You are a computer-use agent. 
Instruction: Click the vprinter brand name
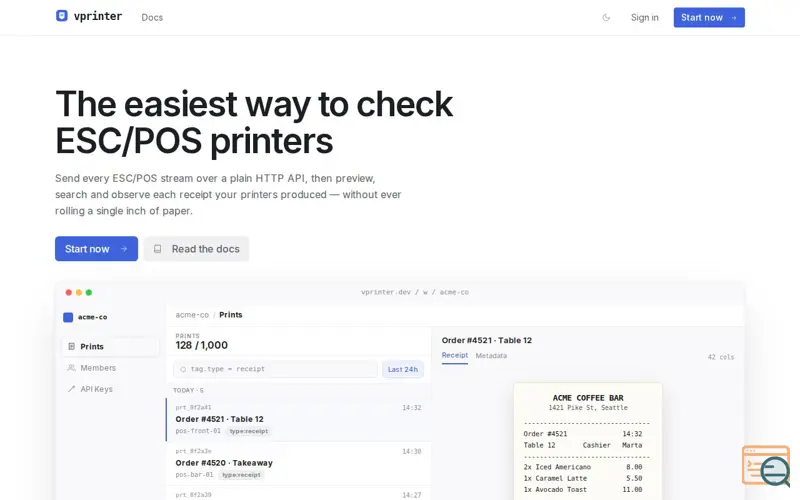click(98, 16)
